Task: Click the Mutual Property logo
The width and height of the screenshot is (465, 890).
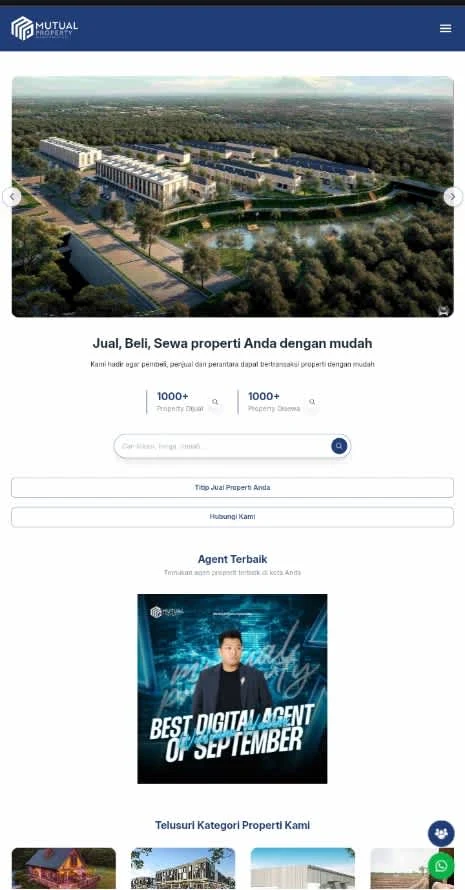Action: click(x=45, y=28)
